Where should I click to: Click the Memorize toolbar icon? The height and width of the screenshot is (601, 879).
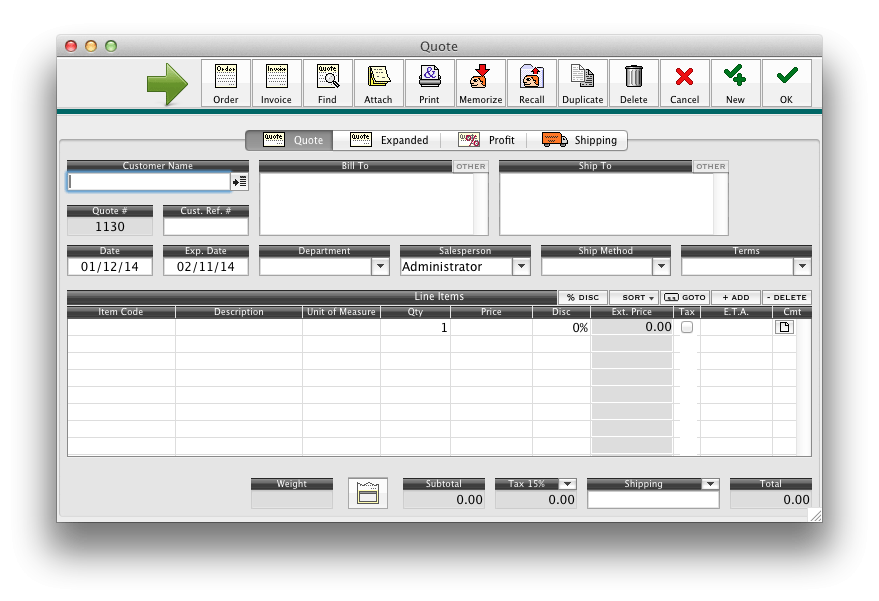coord(480,83)
